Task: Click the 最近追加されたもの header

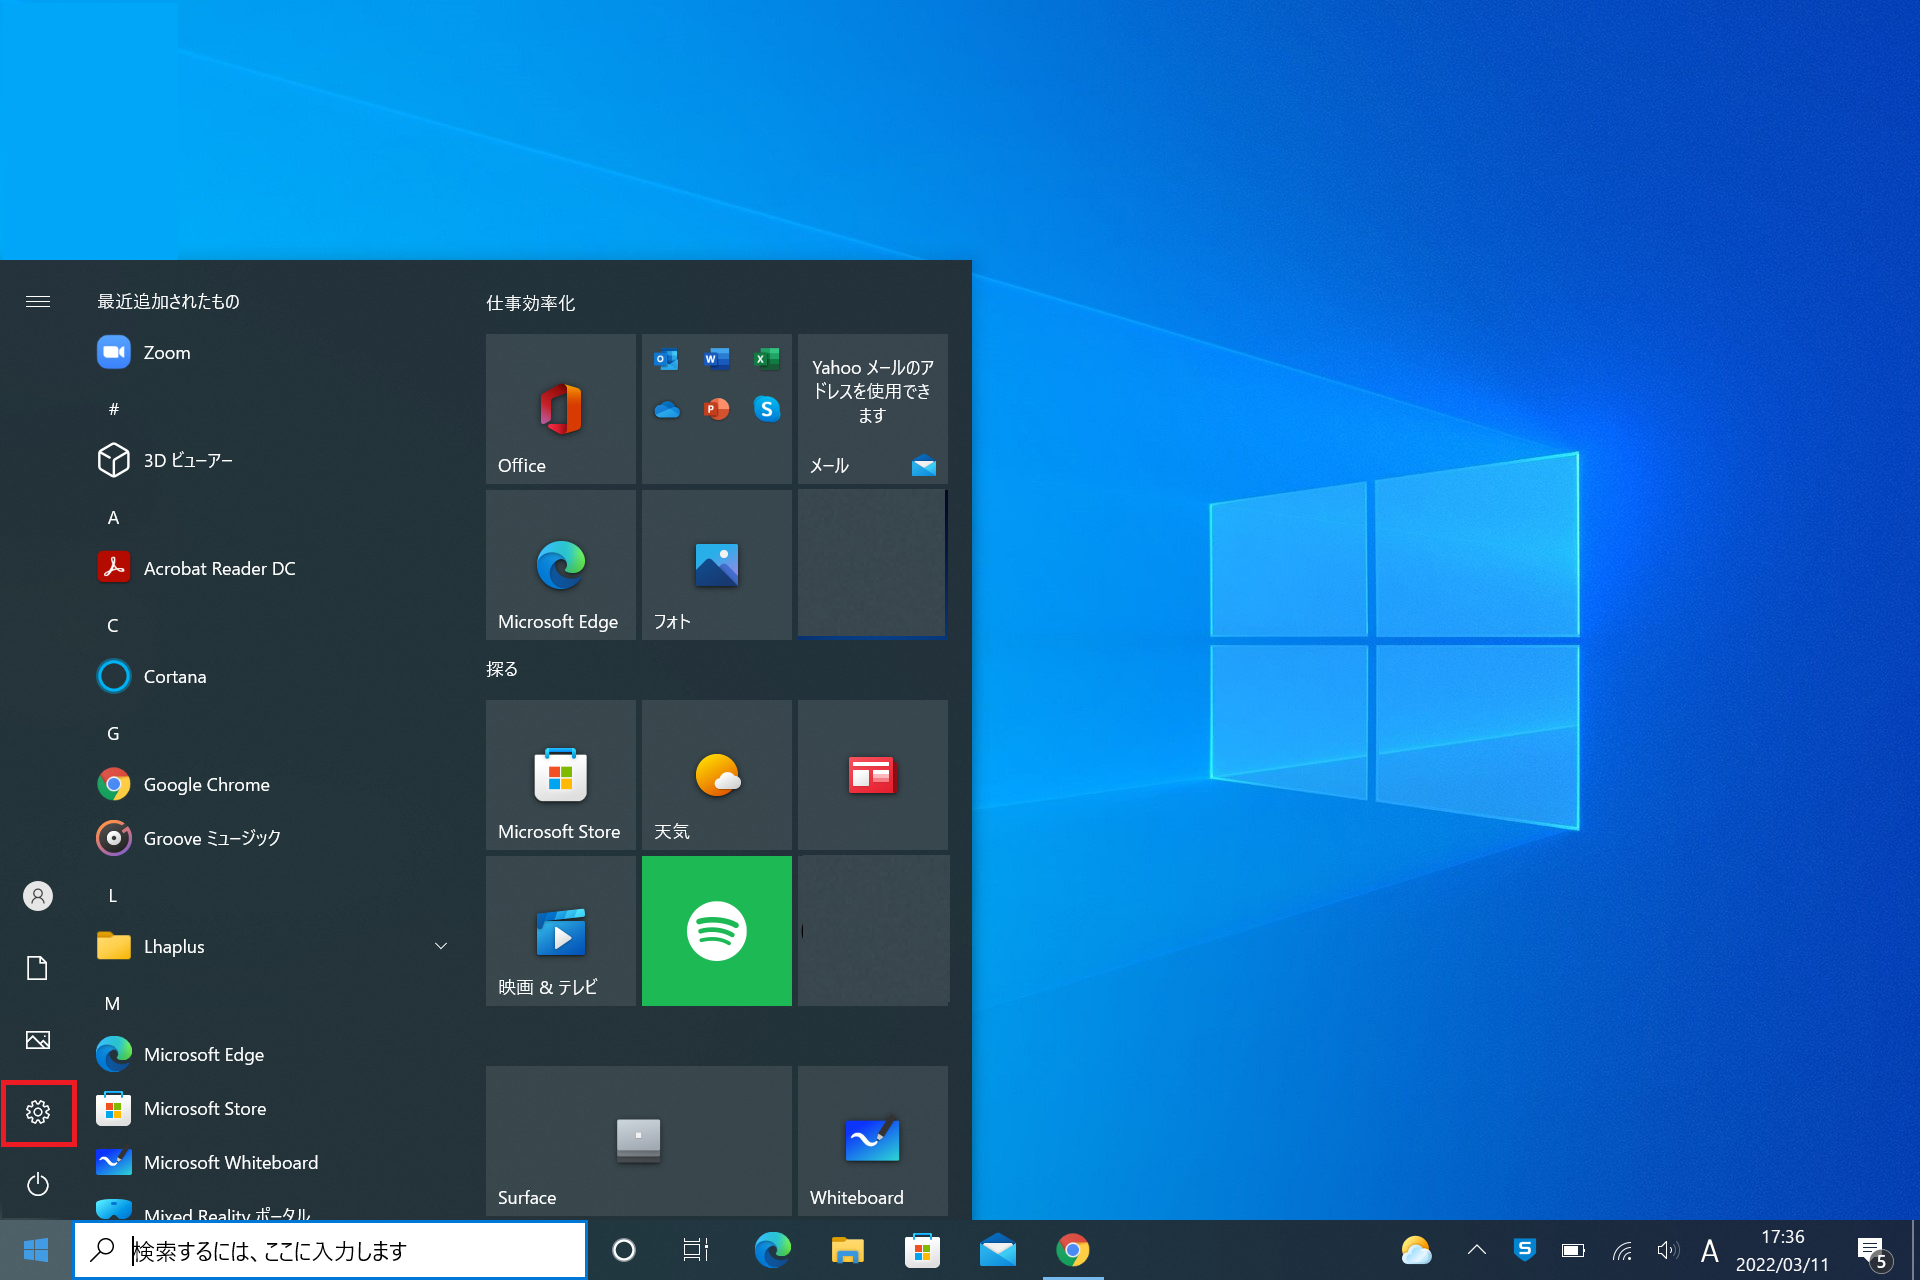Action: (168, 301)
